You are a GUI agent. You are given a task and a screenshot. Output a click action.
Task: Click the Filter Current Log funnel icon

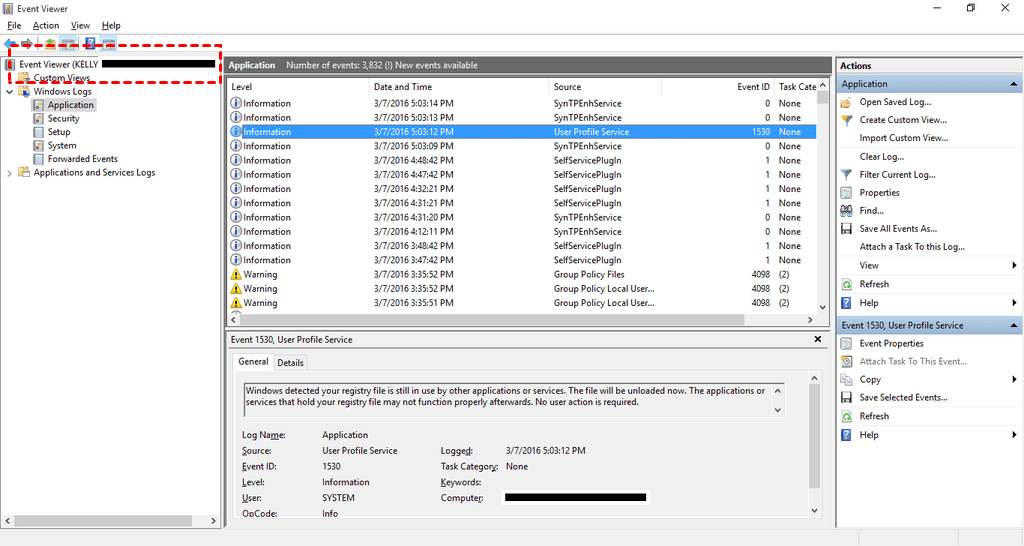(847, 175)
